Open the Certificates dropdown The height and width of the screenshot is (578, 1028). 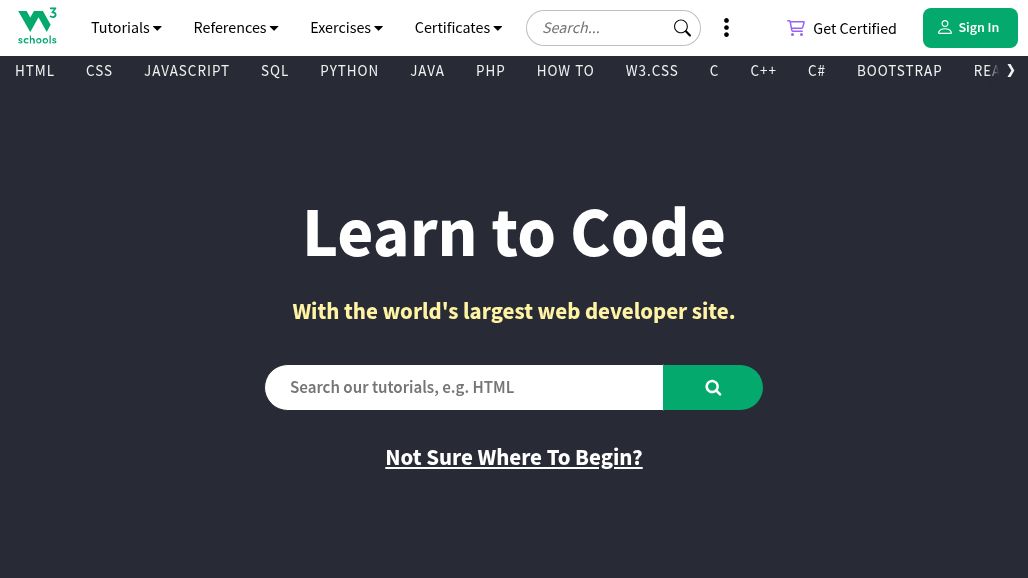[458, 28]
